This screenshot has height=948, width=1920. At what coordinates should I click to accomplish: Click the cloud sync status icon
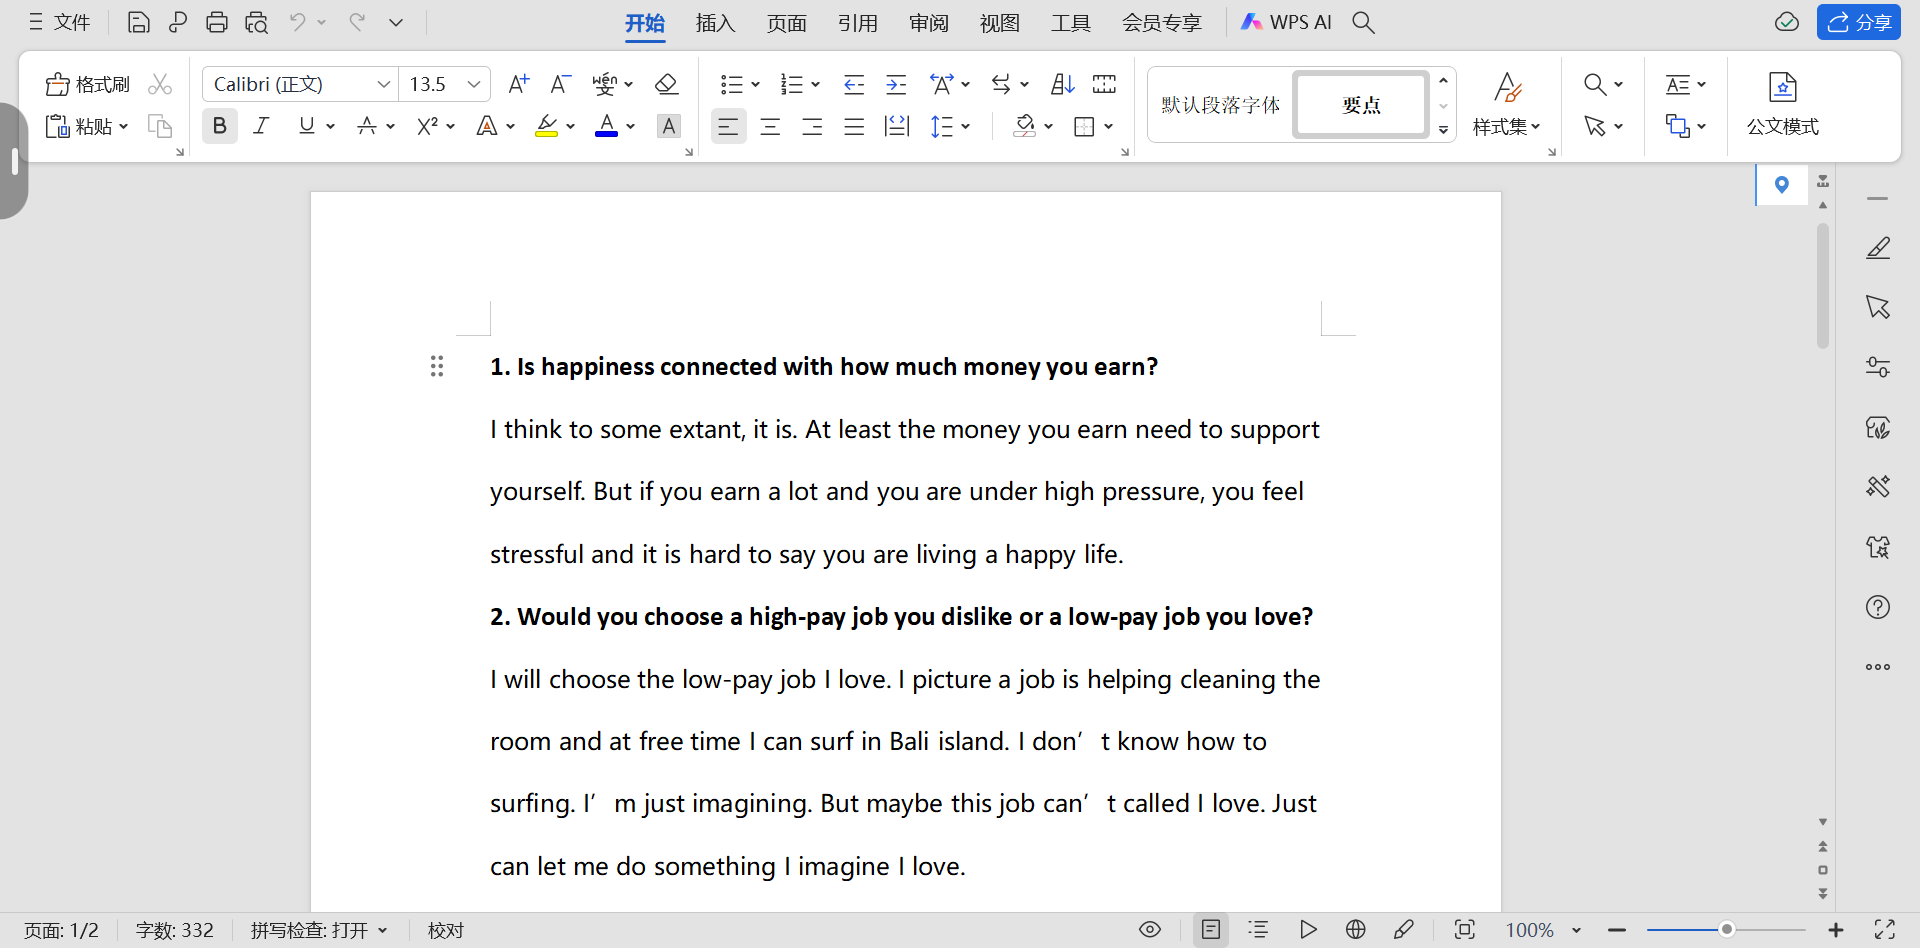(x=1787, y=22)
